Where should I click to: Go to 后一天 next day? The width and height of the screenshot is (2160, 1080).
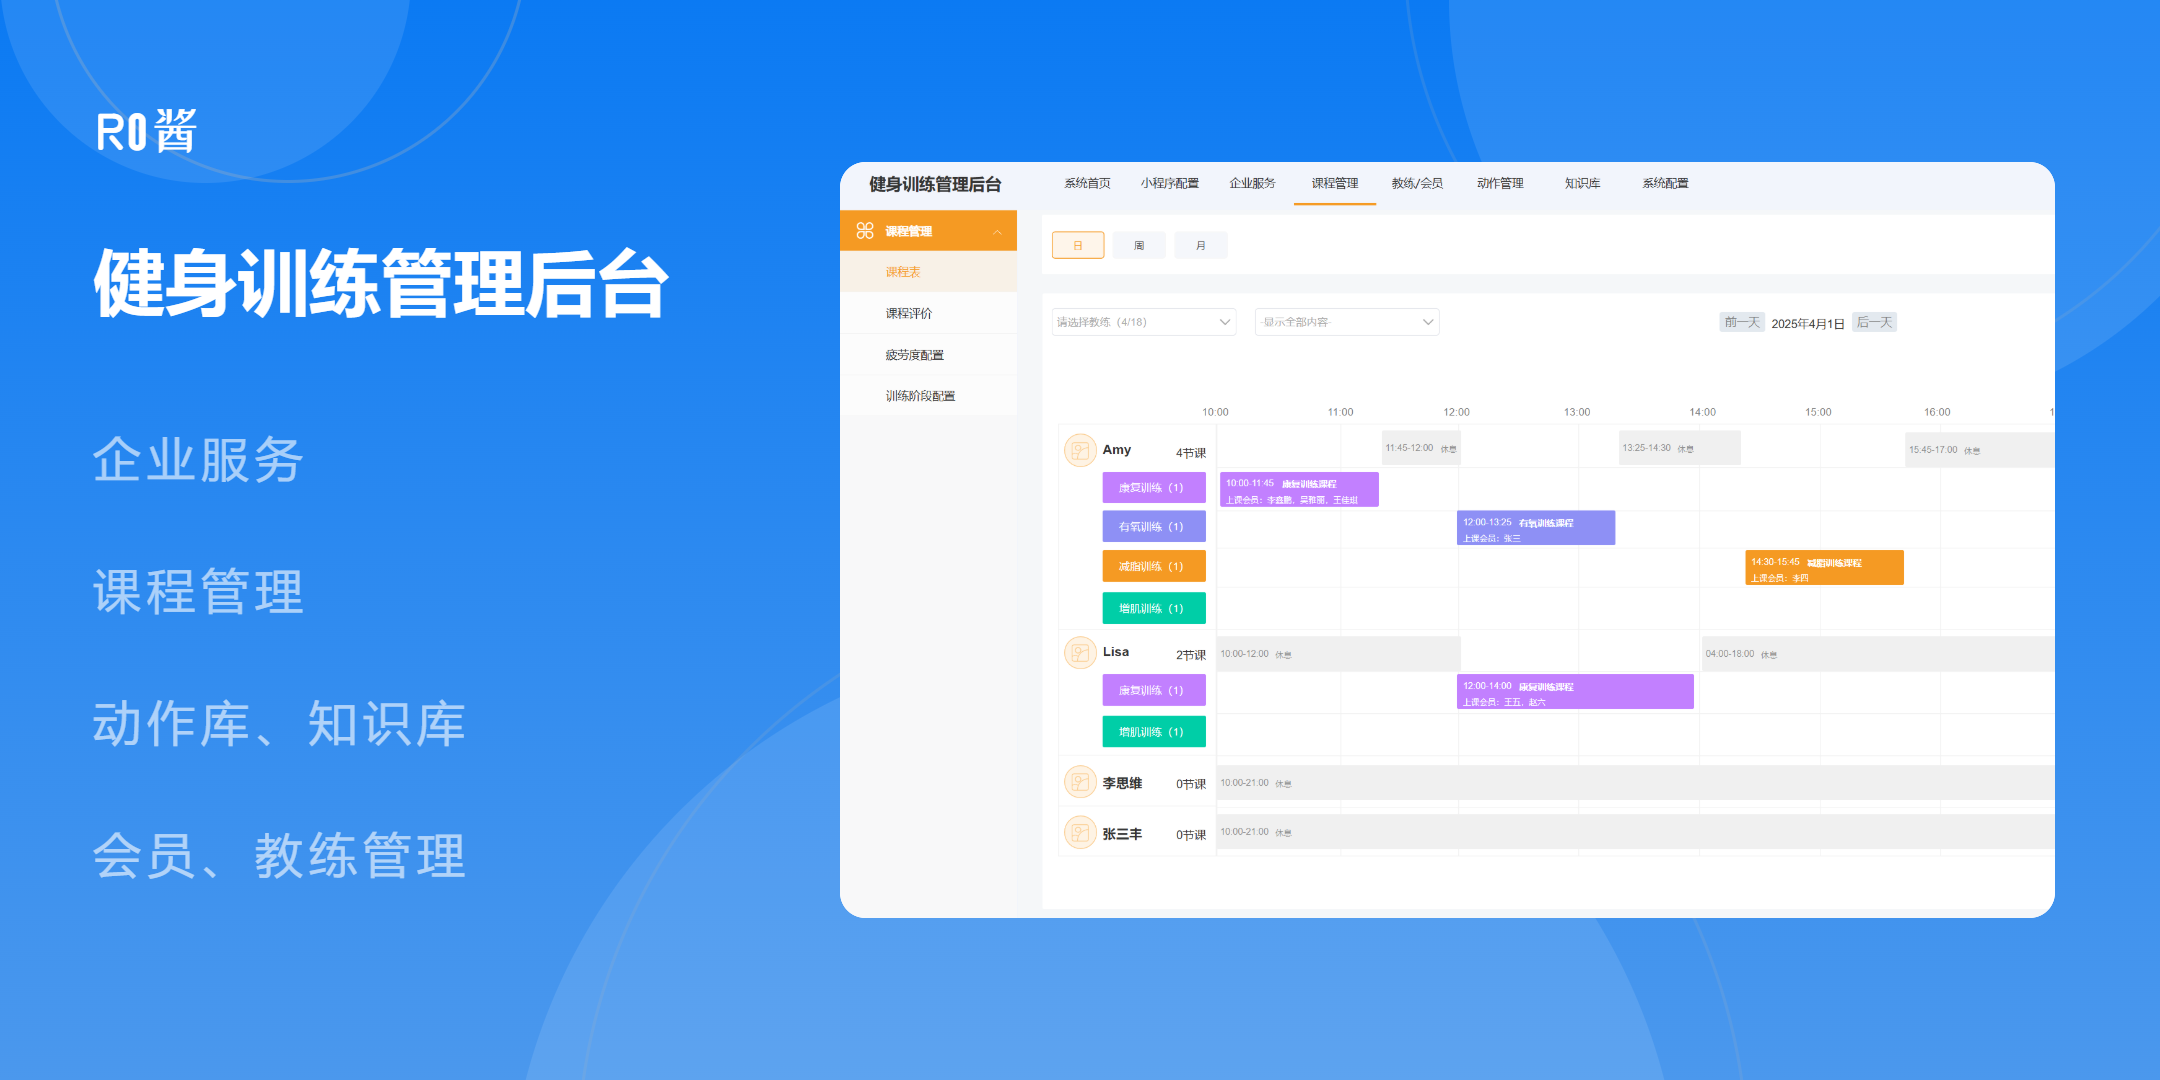click(1874, 322)
